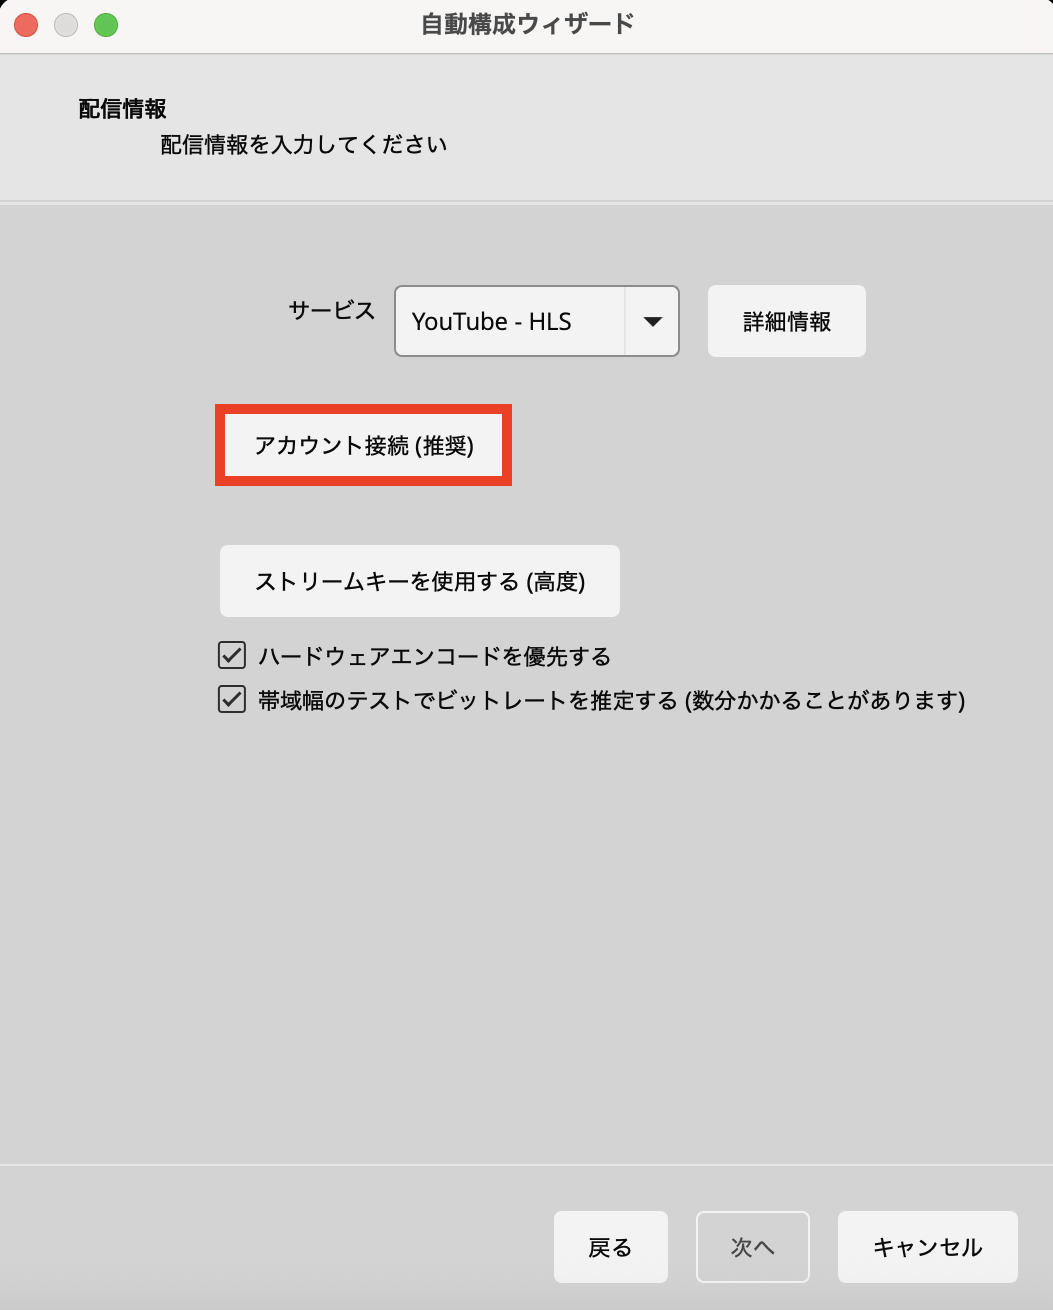Click the 詳細情報 details button
Image resolution: width=1053 pixels, height=1310 pixels.
[x=786, y=321]
